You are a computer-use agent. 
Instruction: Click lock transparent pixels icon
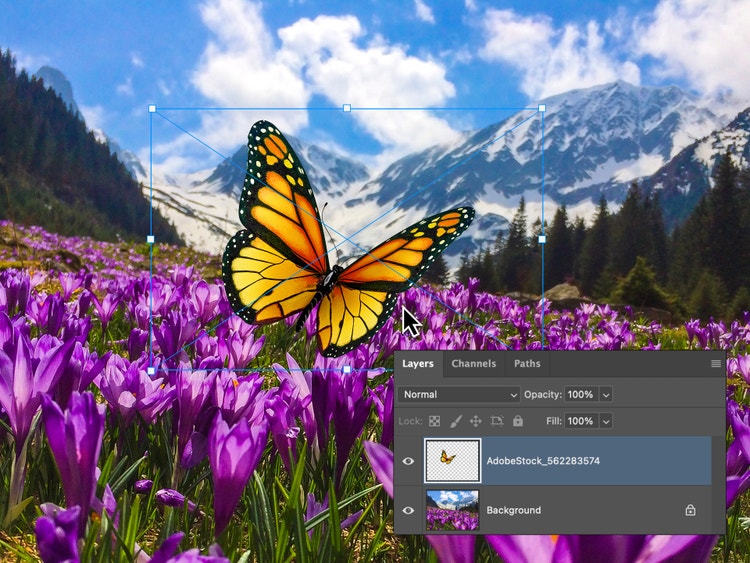[x=434, y=421]
